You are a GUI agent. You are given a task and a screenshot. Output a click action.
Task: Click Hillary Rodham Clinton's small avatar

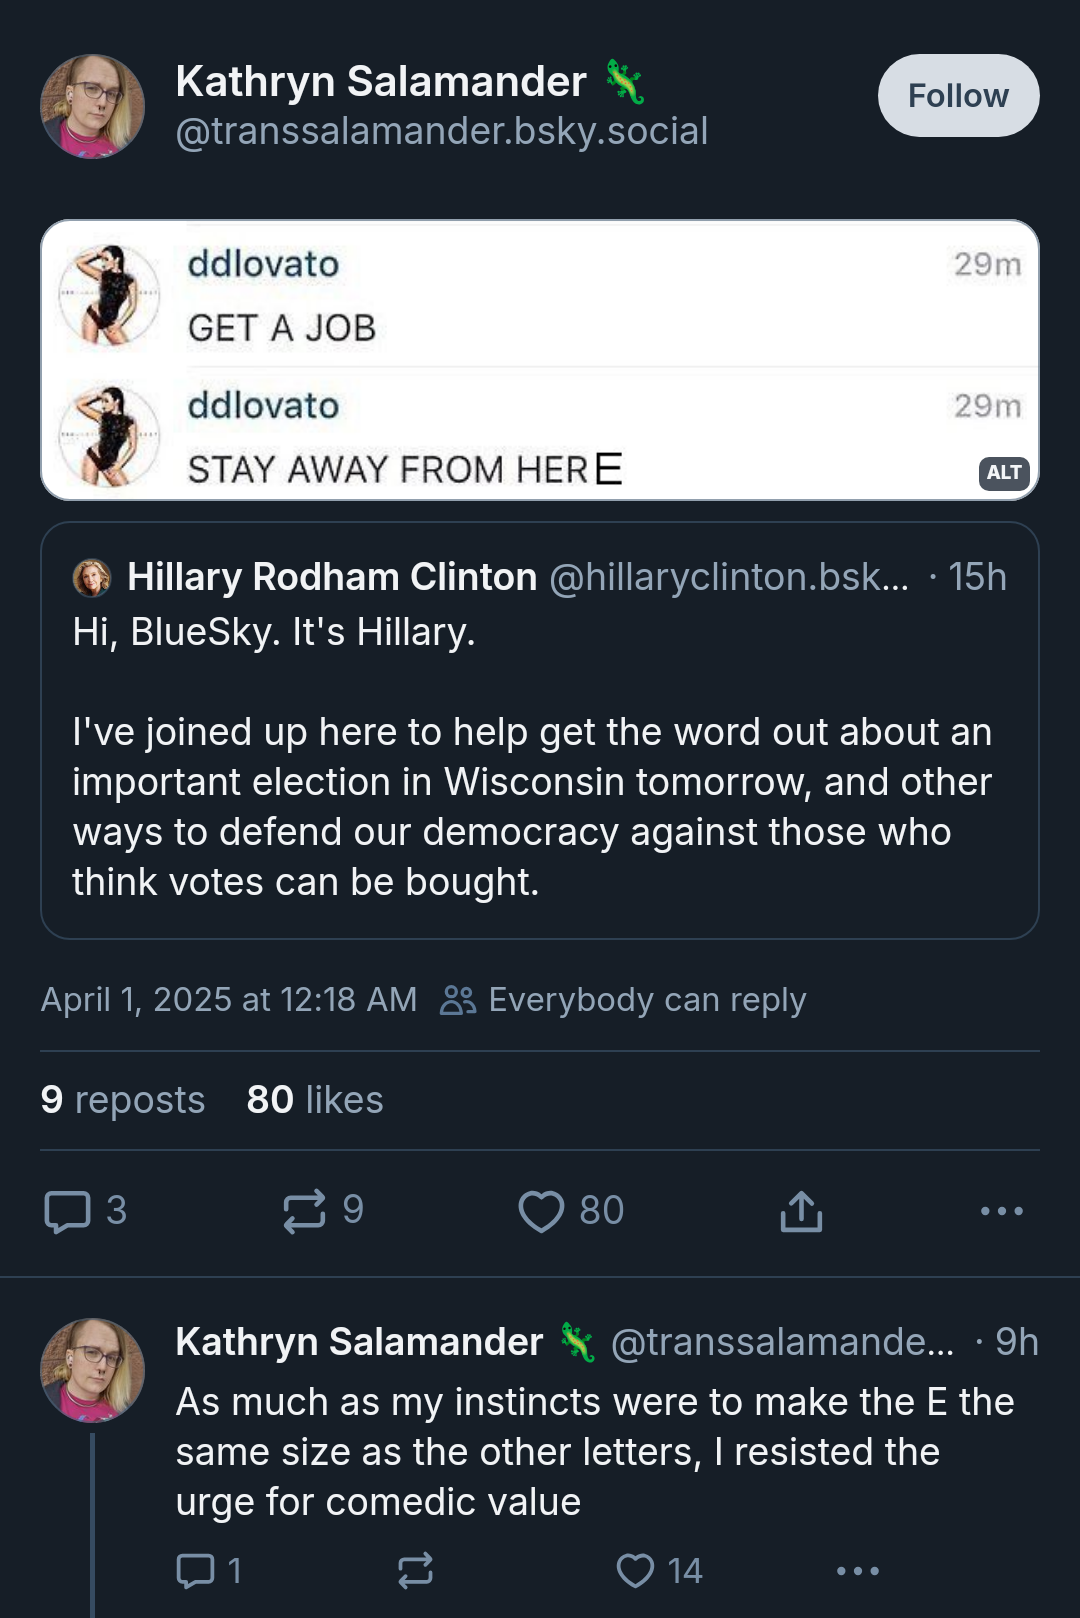[92, 577]
